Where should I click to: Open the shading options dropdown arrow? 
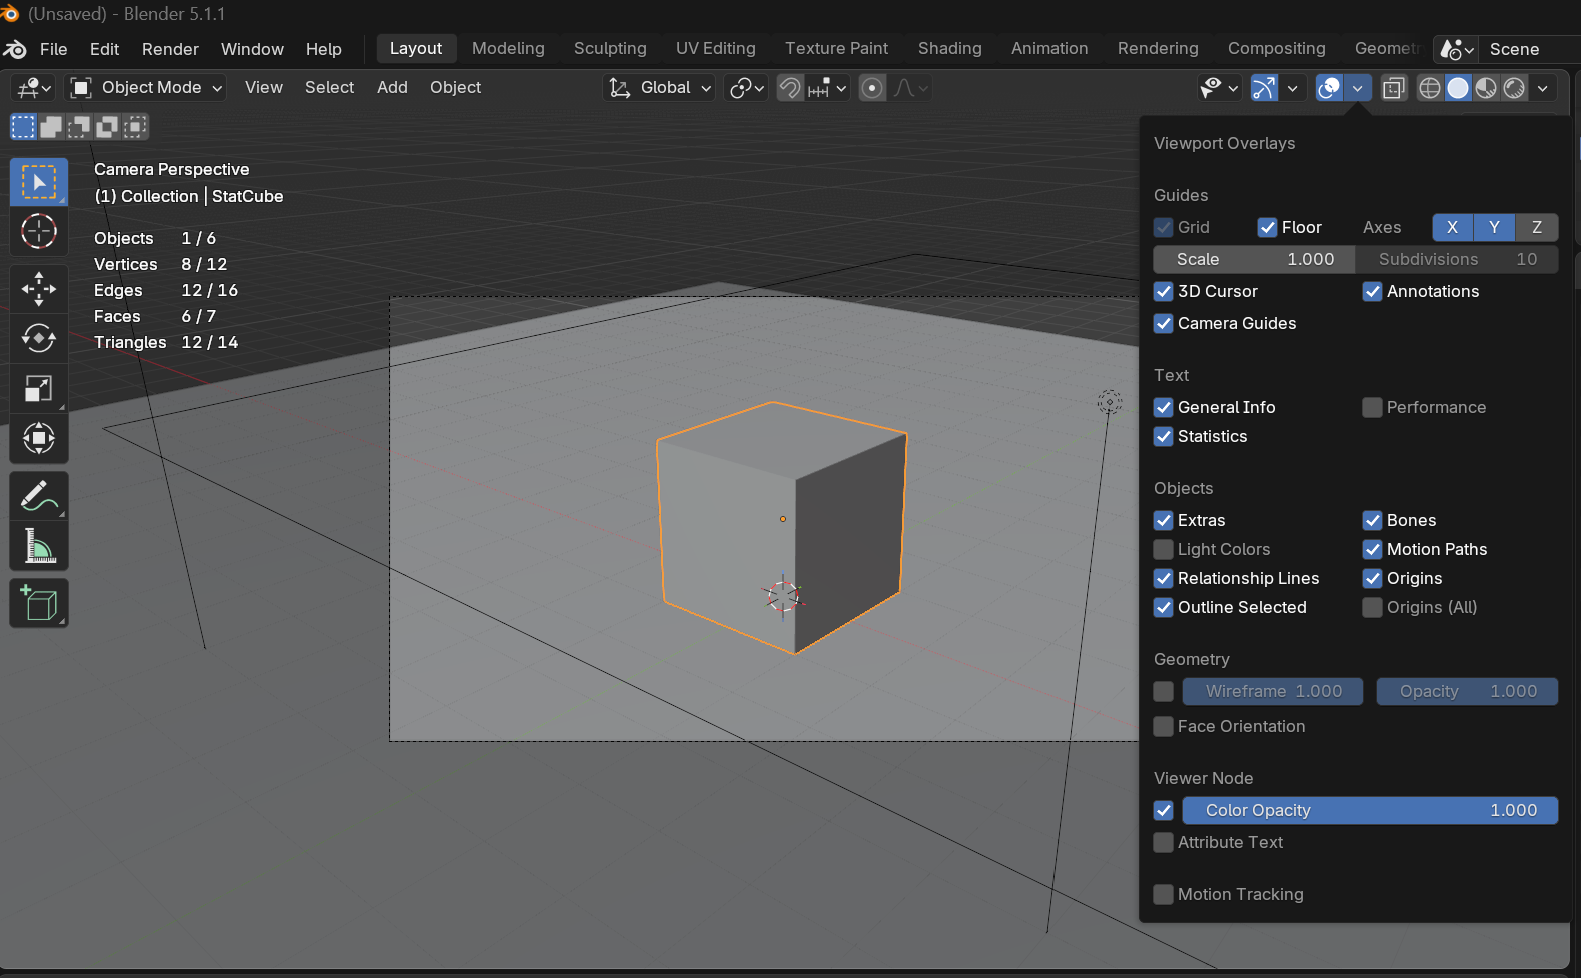(x=1543, y=88)
